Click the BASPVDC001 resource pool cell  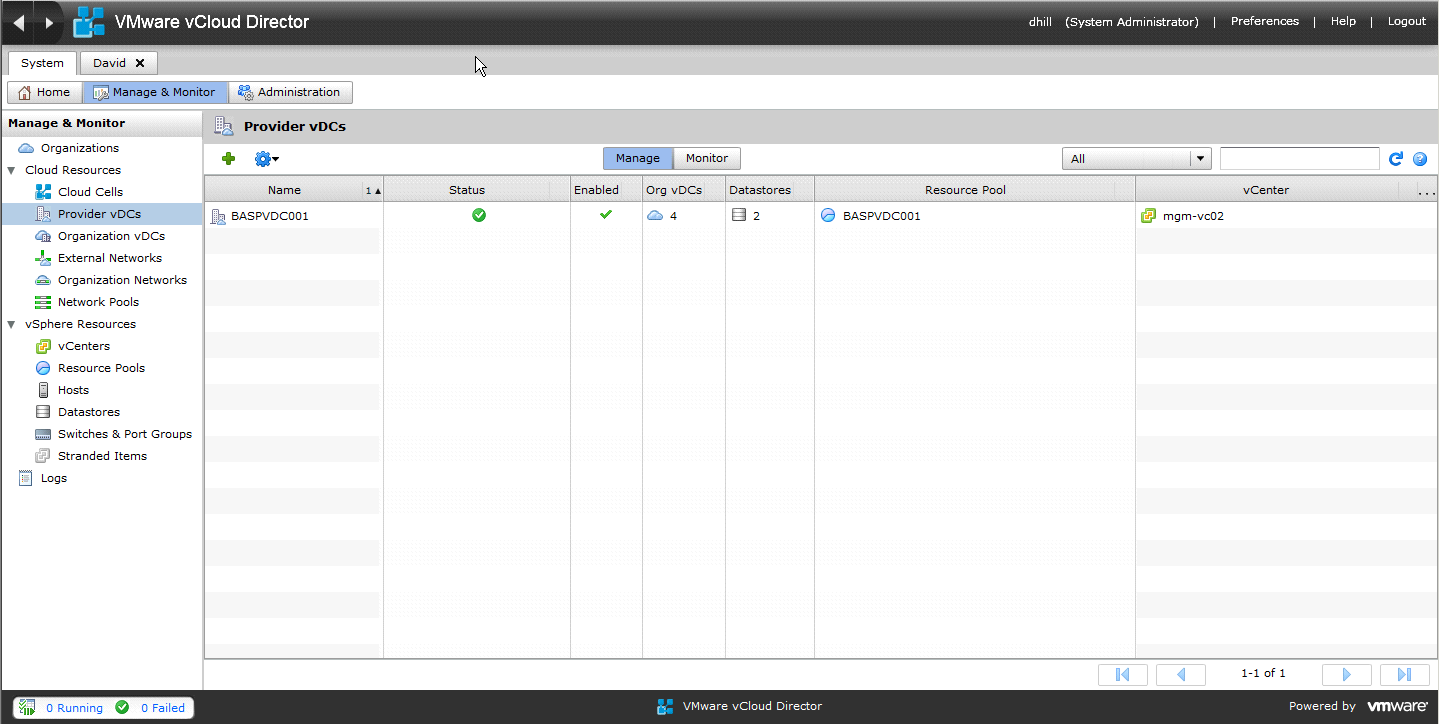(975, 215)
